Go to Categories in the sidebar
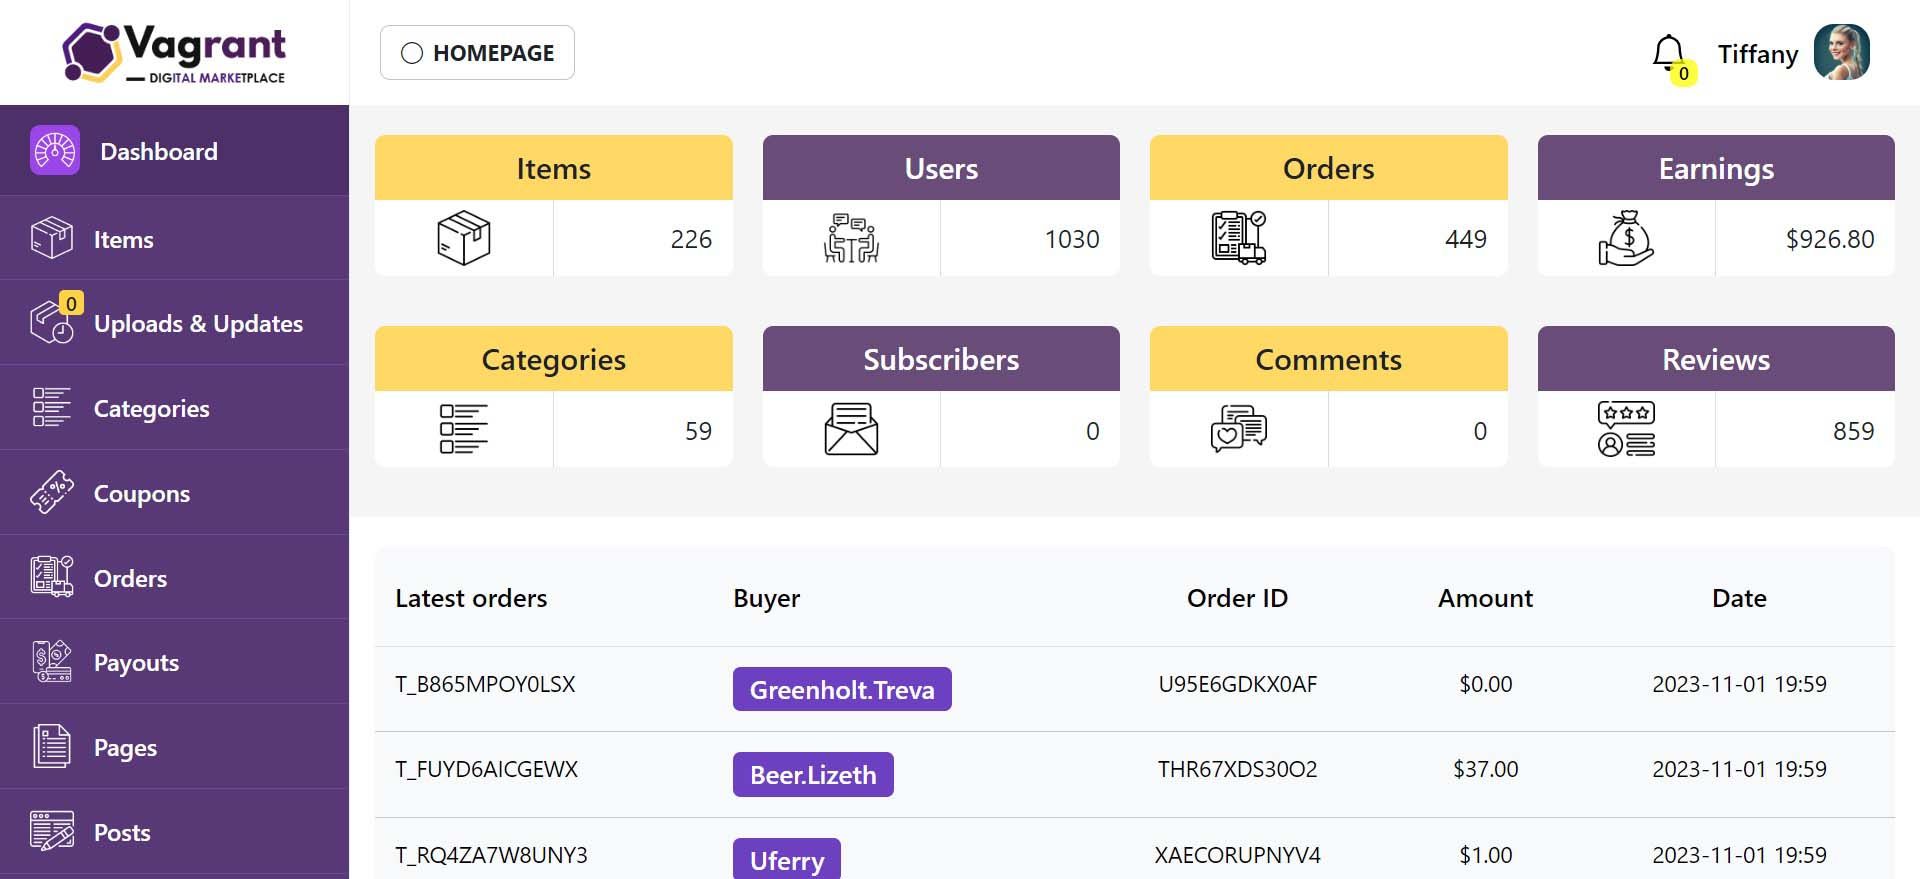The width and height of the screenshot is (1920, 879). tap(151, 409)
